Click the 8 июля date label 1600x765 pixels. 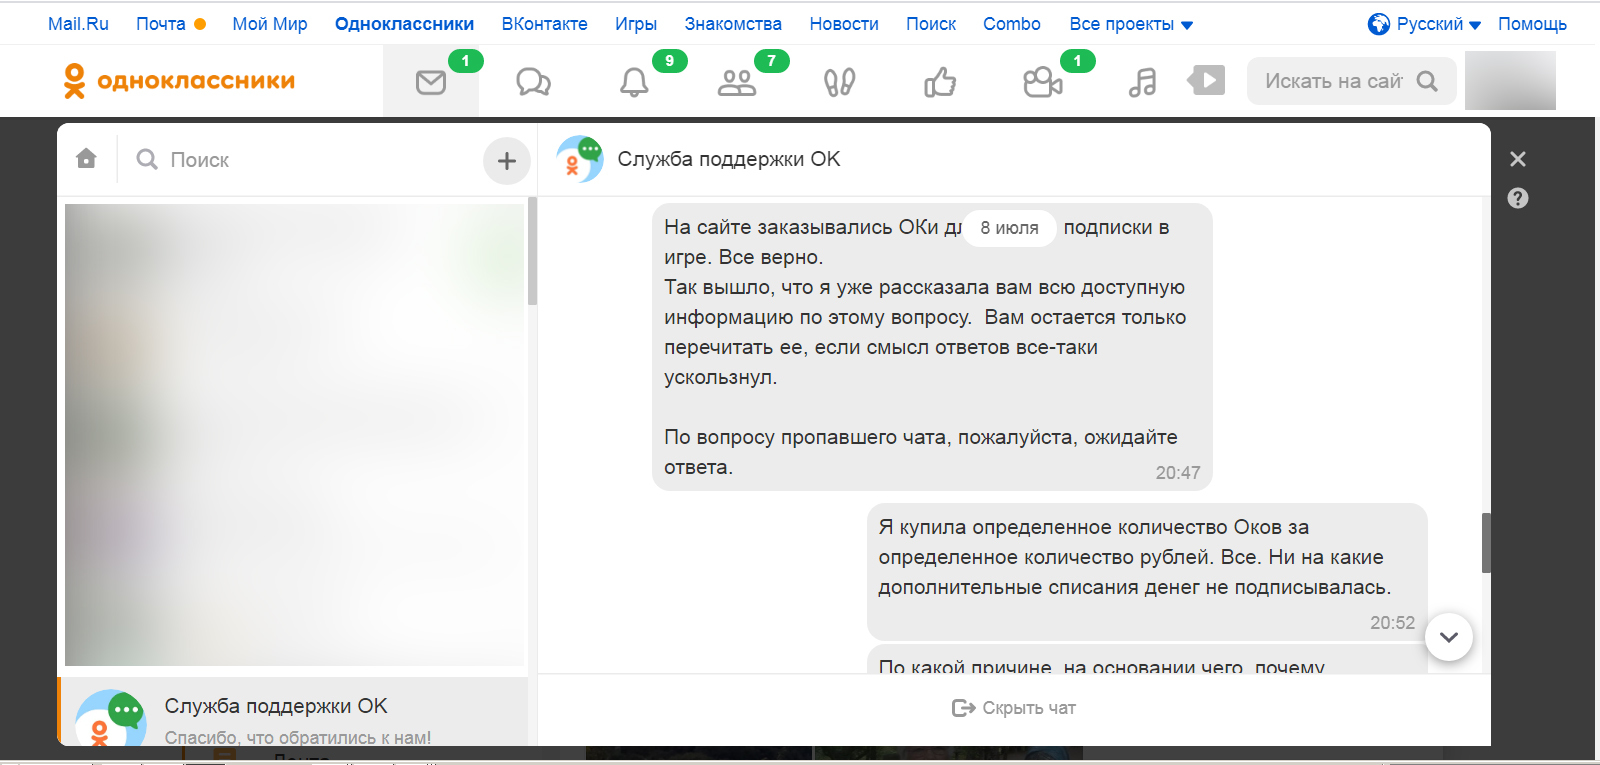(1009, 228)
